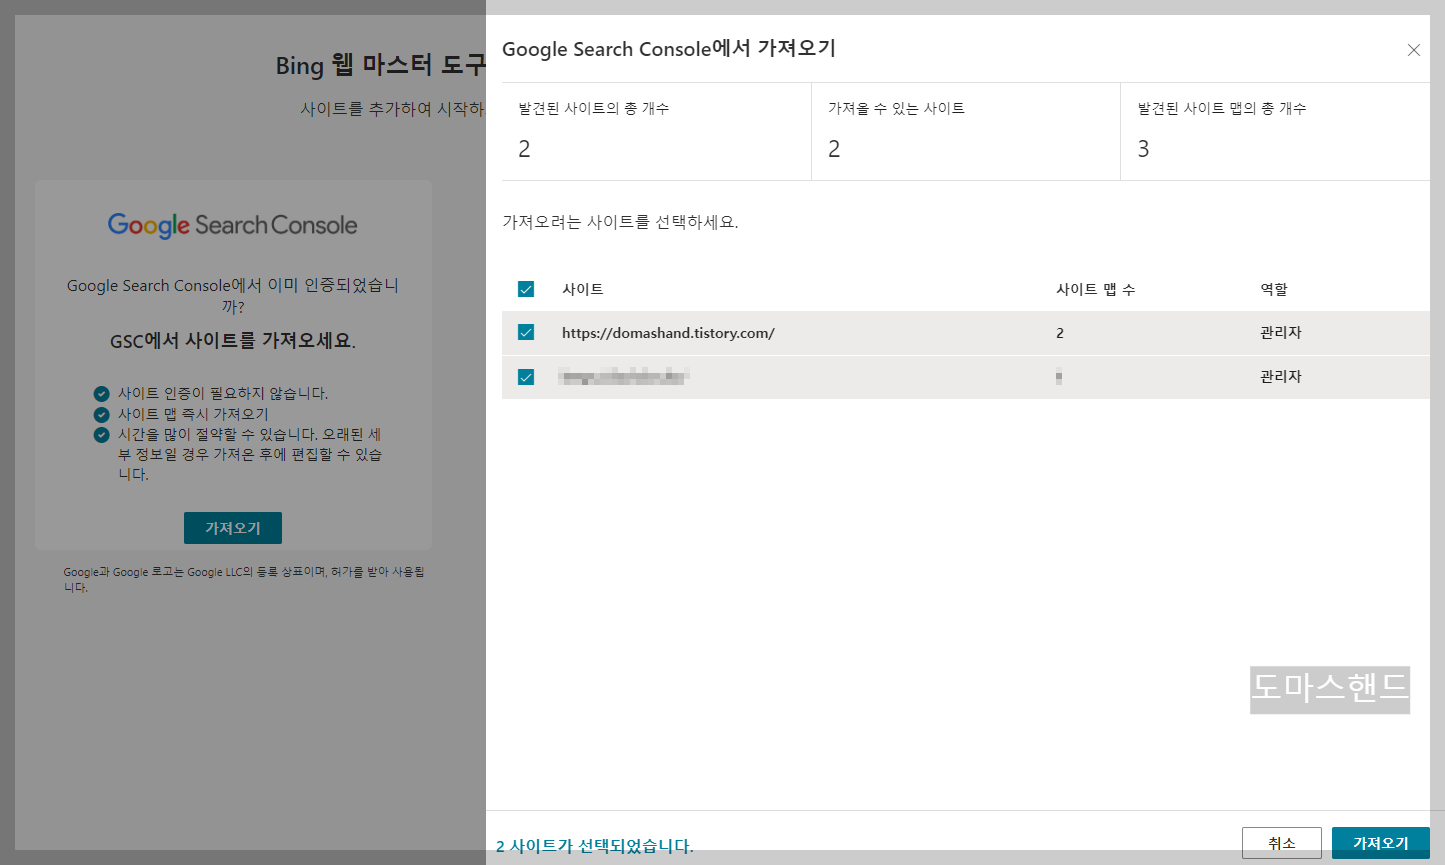Screen dimensions: 1445x865
Task: Select the https://domashand.tistory.com/ site URL
Action: [668, 333]
